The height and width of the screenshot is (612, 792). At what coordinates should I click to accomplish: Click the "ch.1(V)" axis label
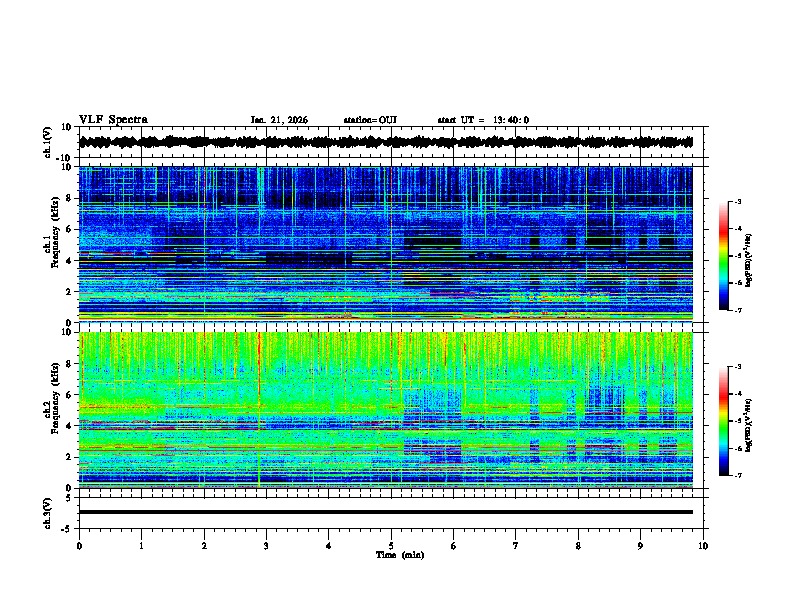pos(48,142)
